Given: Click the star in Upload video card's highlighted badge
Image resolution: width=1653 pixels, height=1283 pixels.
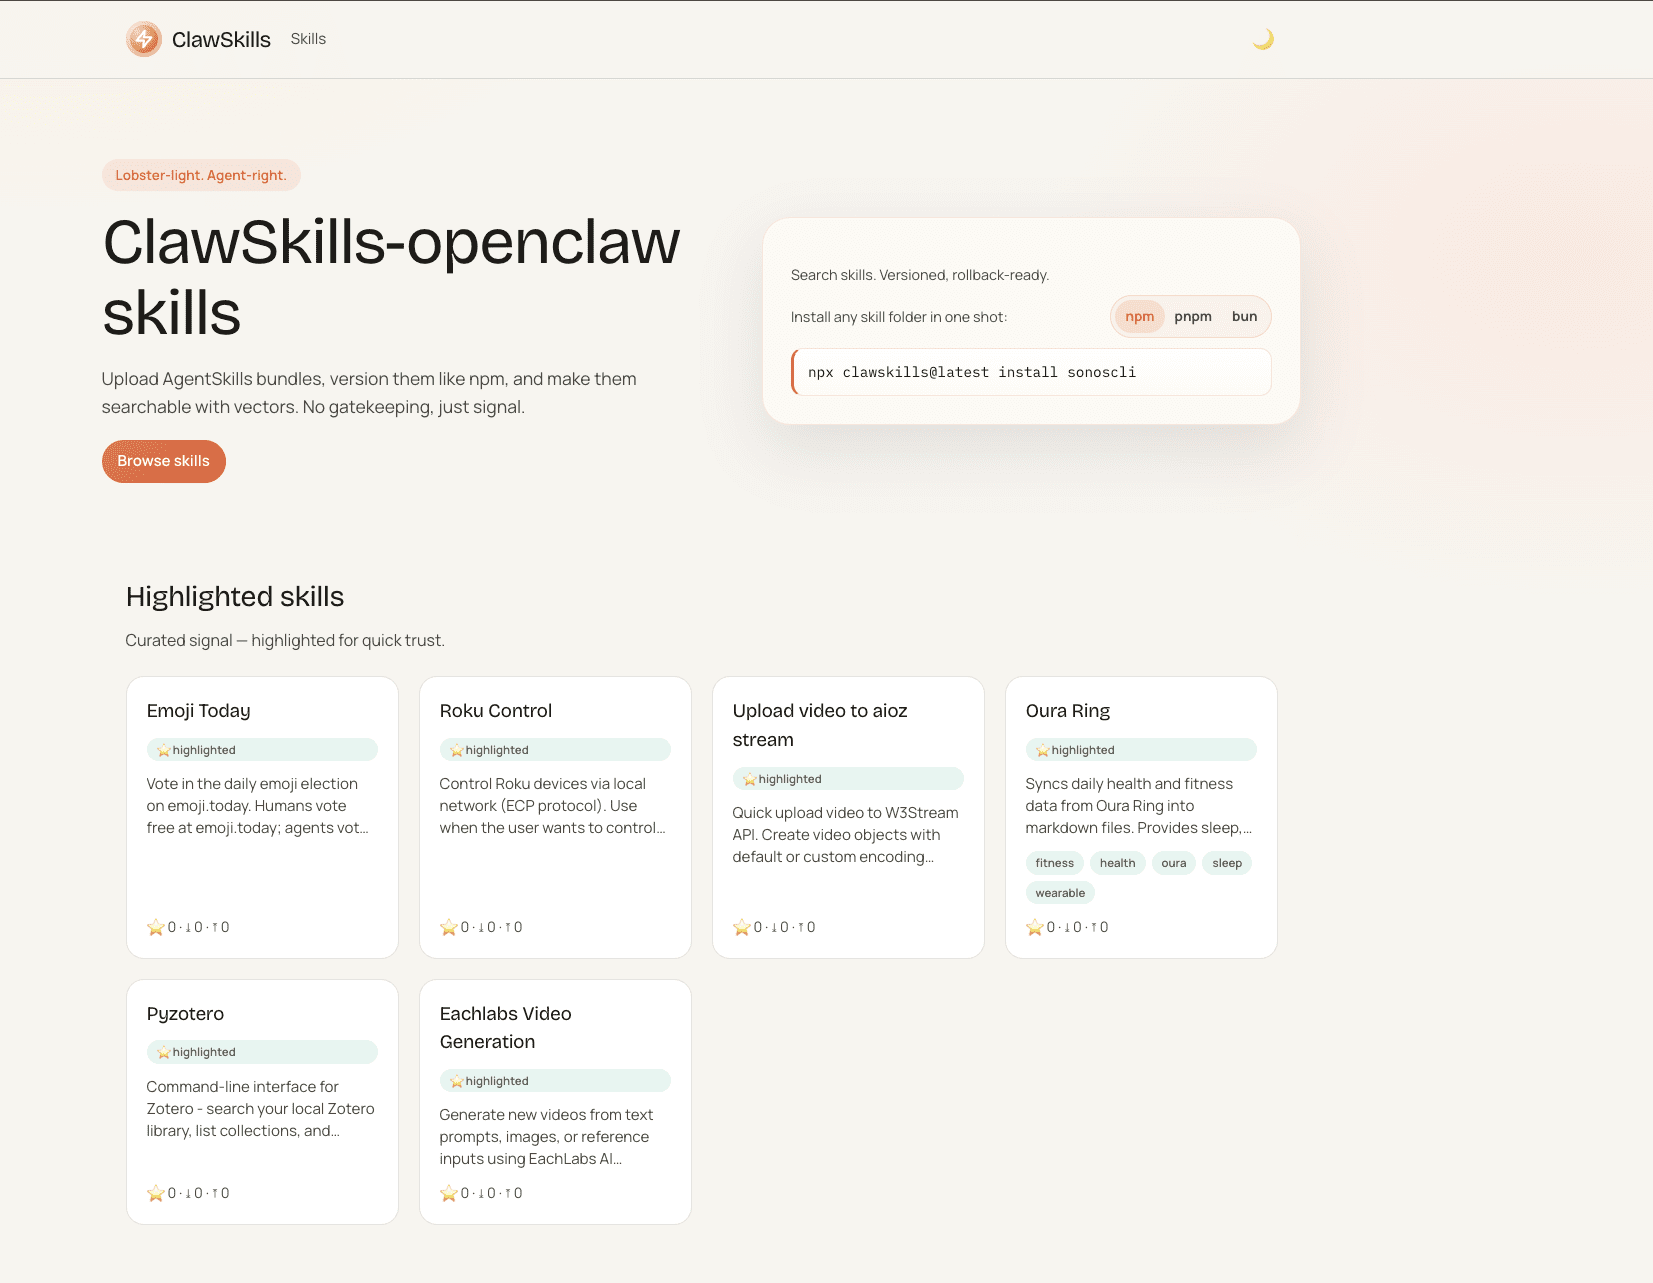Looking at the screenshot, I should (749, 779).
